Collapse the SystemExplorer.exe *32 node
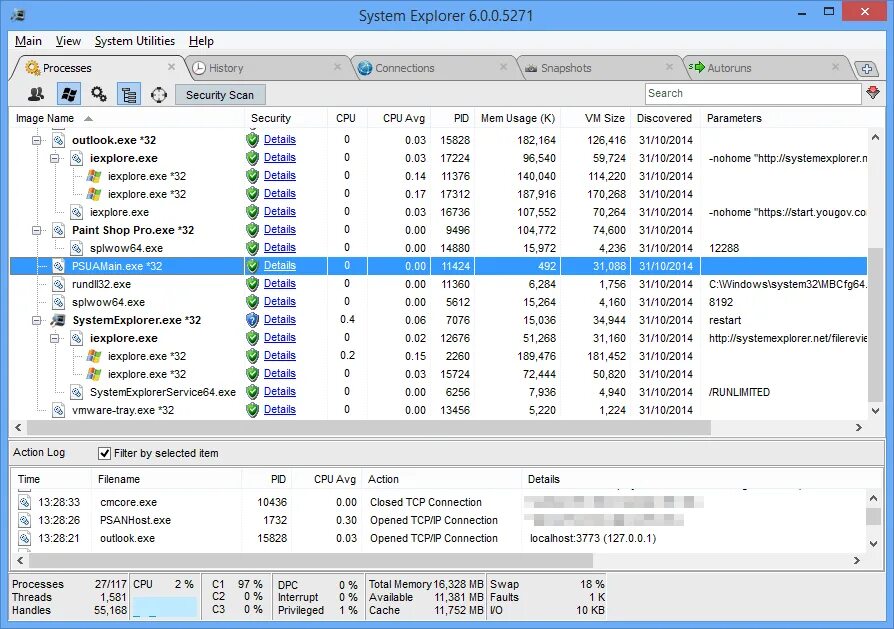This screenshot has height=629, width=894. [37, 320]
